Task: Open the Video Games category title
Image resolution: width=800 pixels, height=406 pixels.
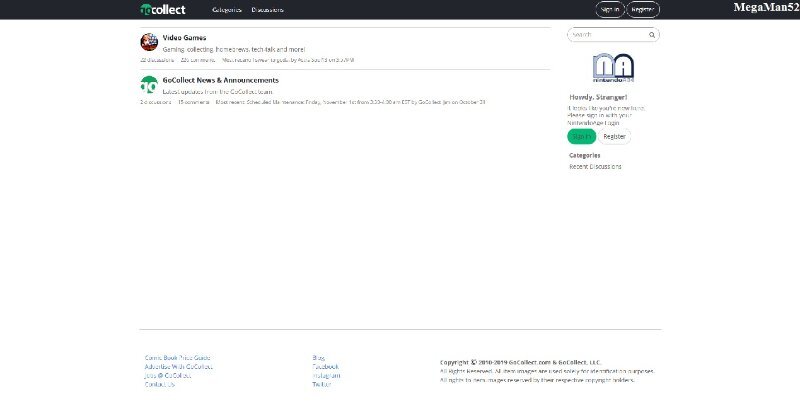Action: (184, 38)
